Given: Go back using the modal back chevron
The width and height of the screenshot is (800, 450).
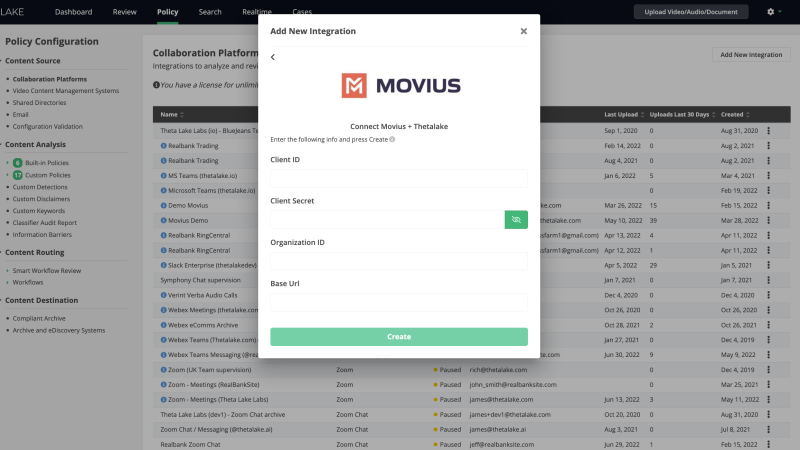Looking at the screenshot, I should pyautogui.click(x=273, y=57).
